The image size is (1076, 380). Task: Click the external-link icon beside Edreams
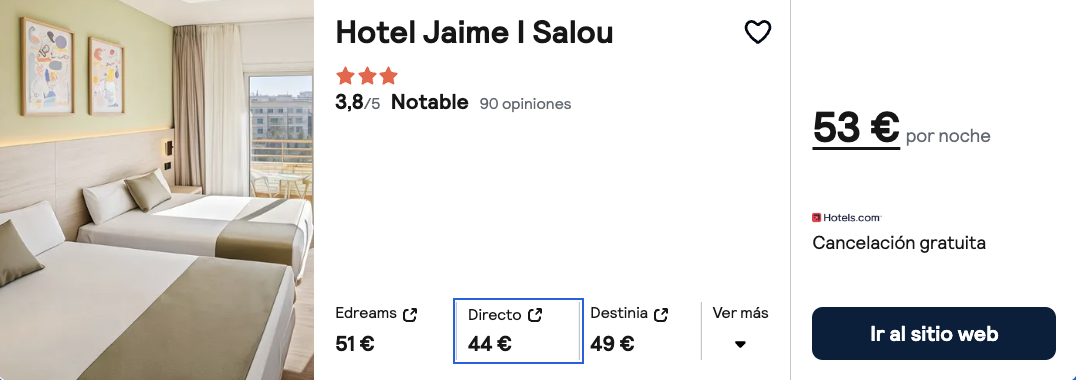click(x=410, y=315)
